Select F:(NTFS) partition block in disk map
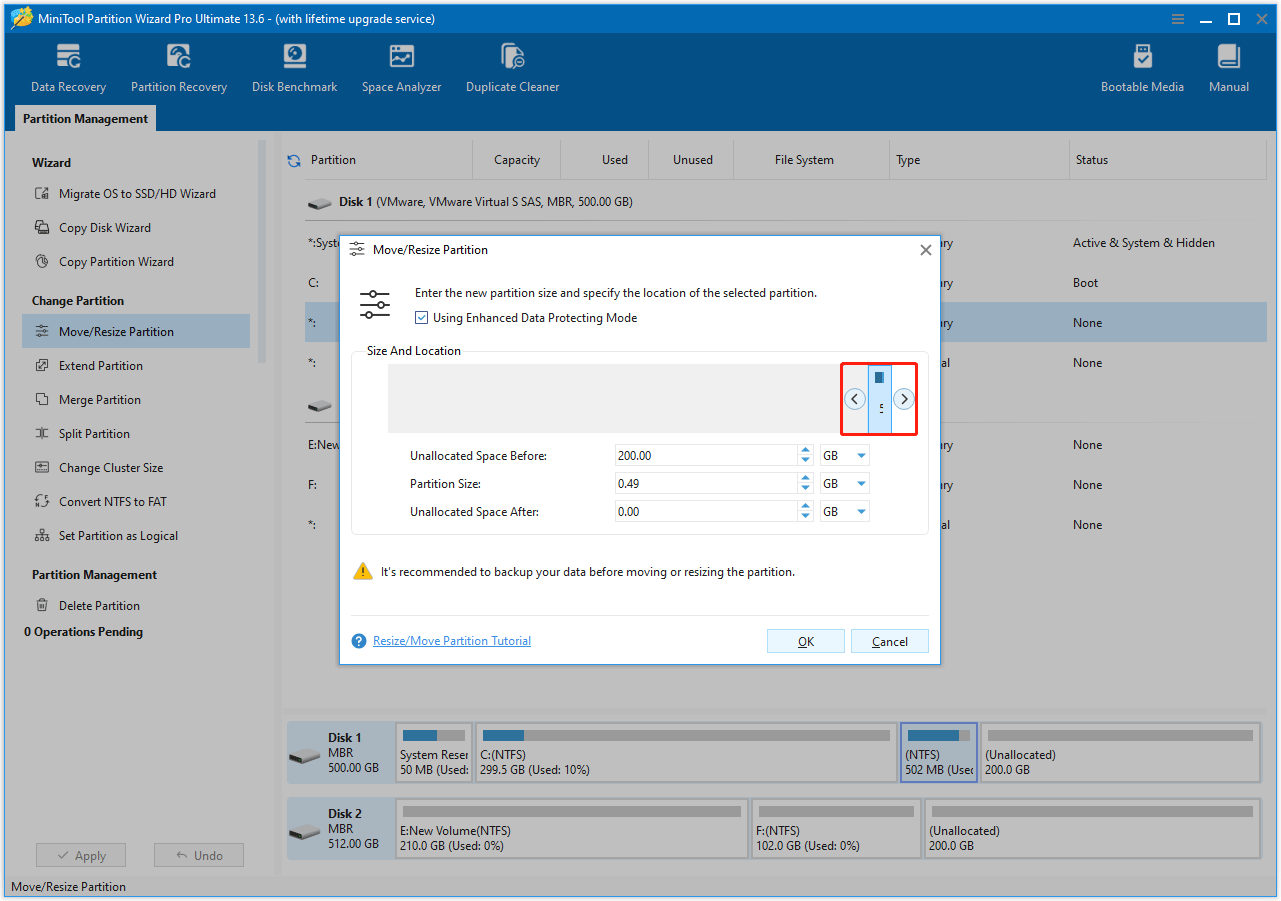 point(836,829)
